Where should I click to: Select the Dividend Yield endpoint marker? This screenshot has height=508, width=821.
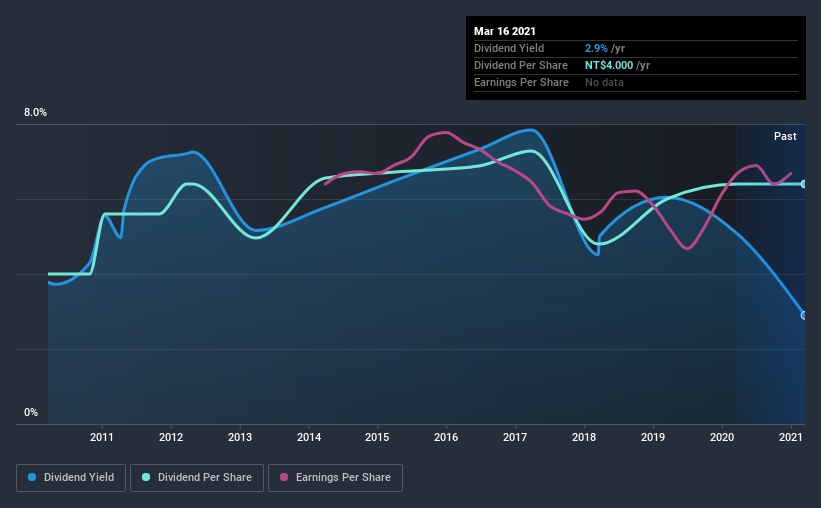click(x=804, y=315)
